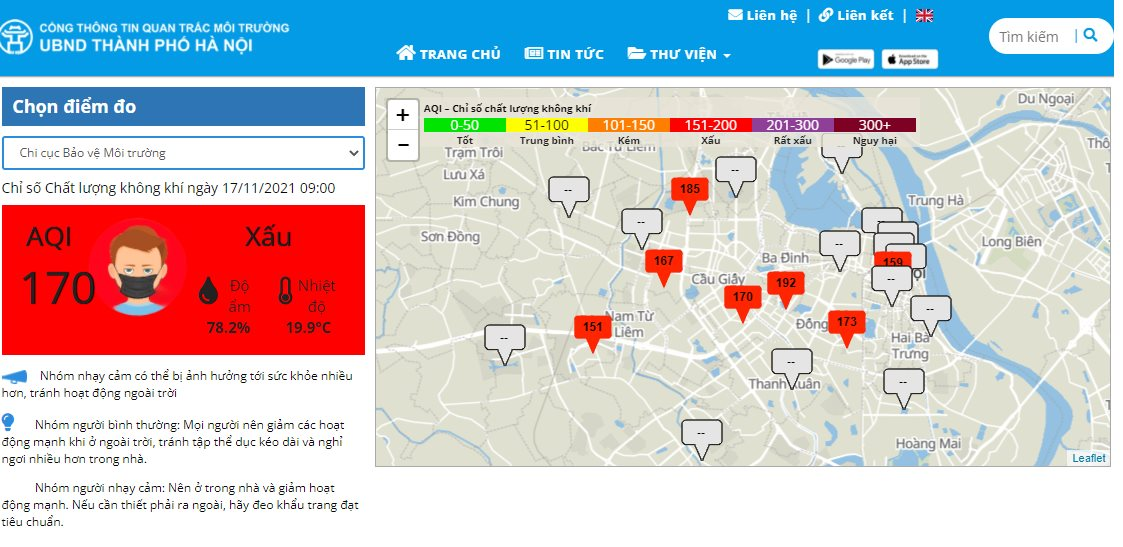
Task: Click the map marker showing AQI 167
Action: (x=663, y=263)
